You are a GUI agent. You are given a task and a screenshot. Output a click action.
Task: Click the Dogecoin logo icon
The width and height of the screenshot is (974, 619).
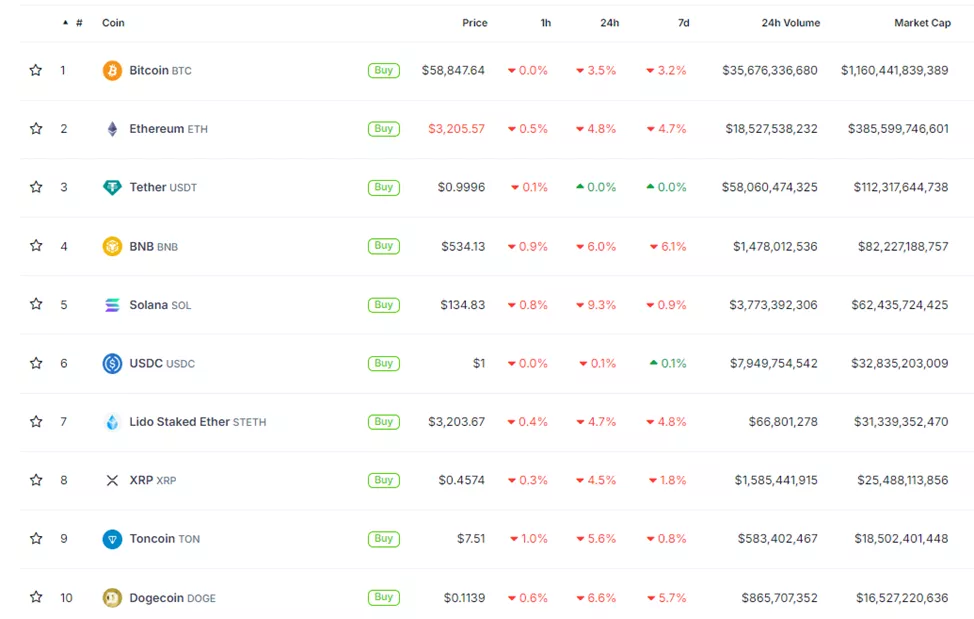coord(112,597)
